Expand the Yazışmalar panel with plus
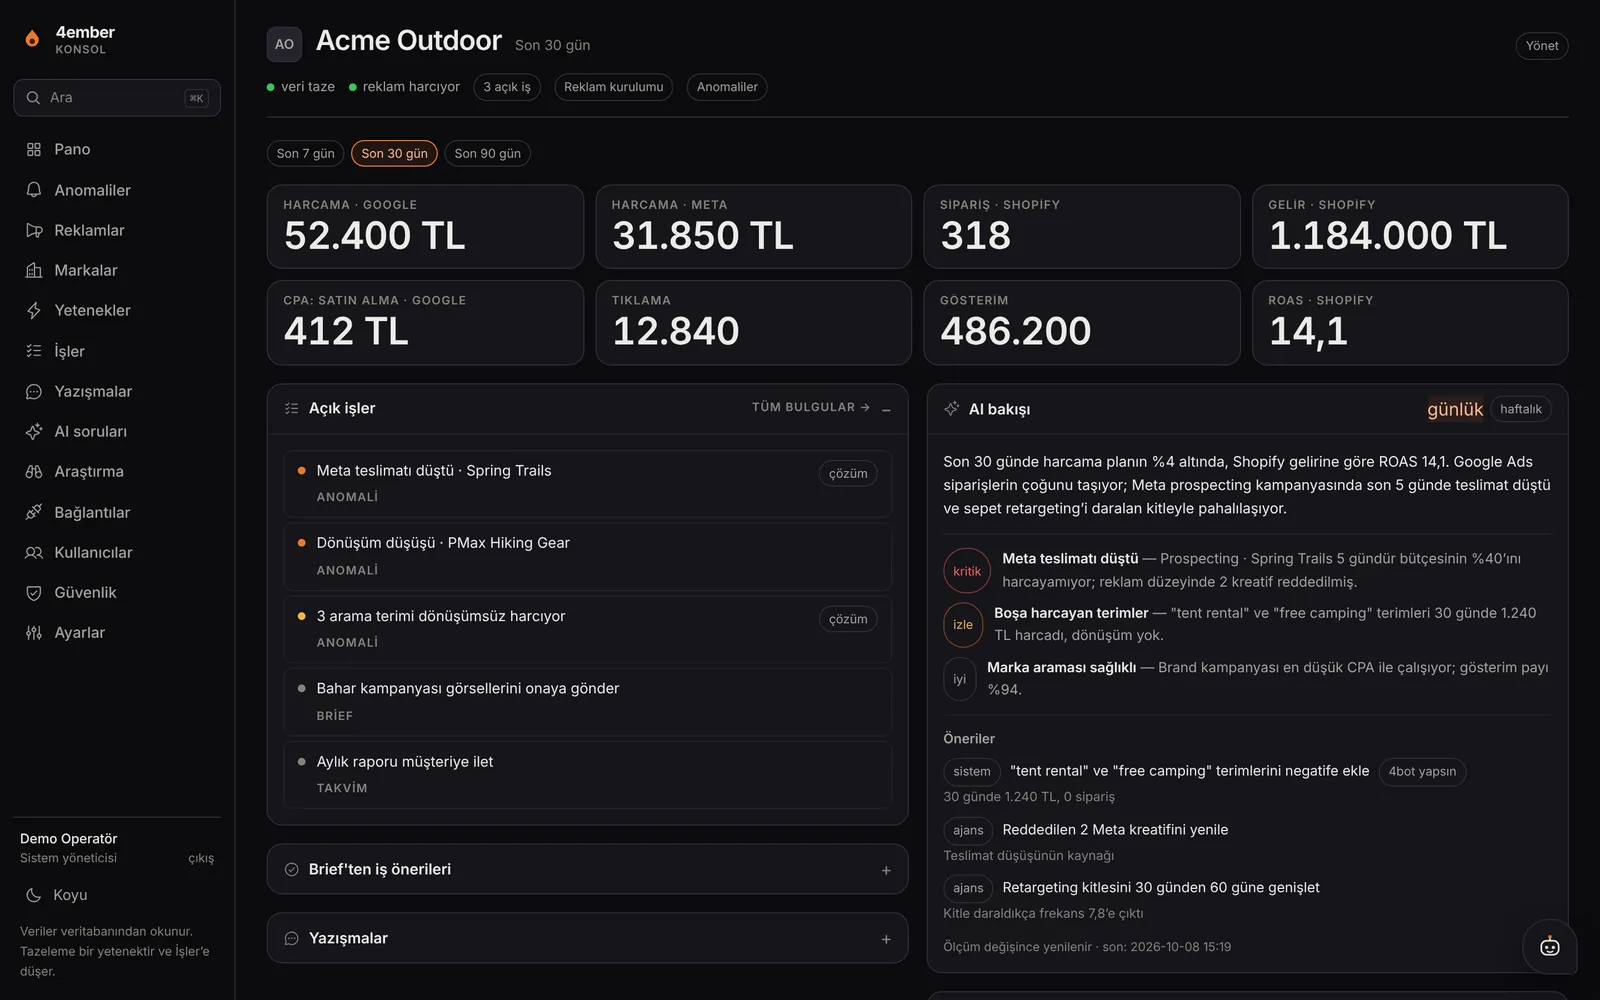This screenshot has height=1000, width=1600. tap(886, 939)
